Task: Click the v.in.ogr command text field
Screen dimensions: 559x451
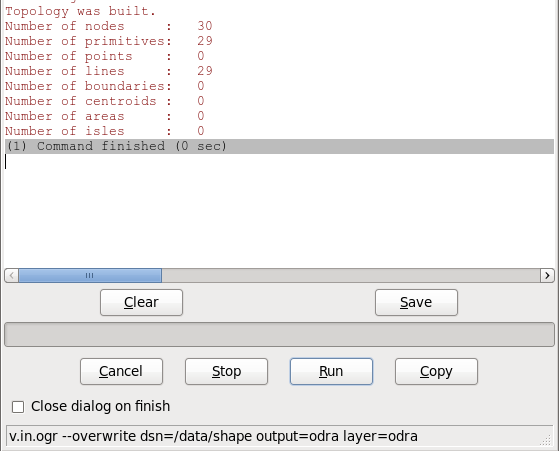Action: (280, 436)
